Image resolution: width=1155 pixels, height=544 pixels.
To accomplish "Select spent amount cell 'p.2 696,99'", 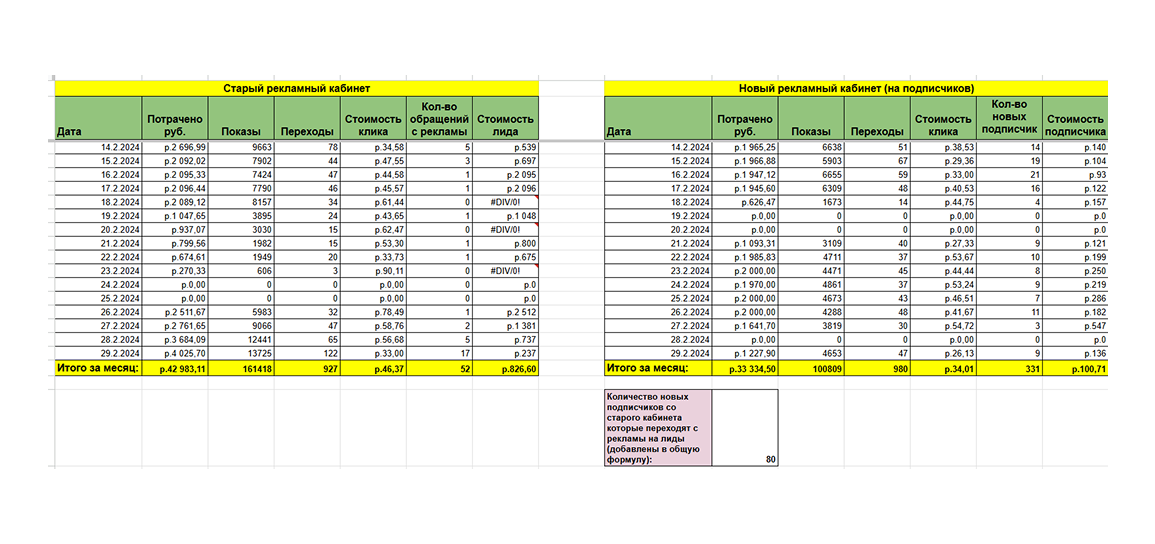I will coord(175,148).
